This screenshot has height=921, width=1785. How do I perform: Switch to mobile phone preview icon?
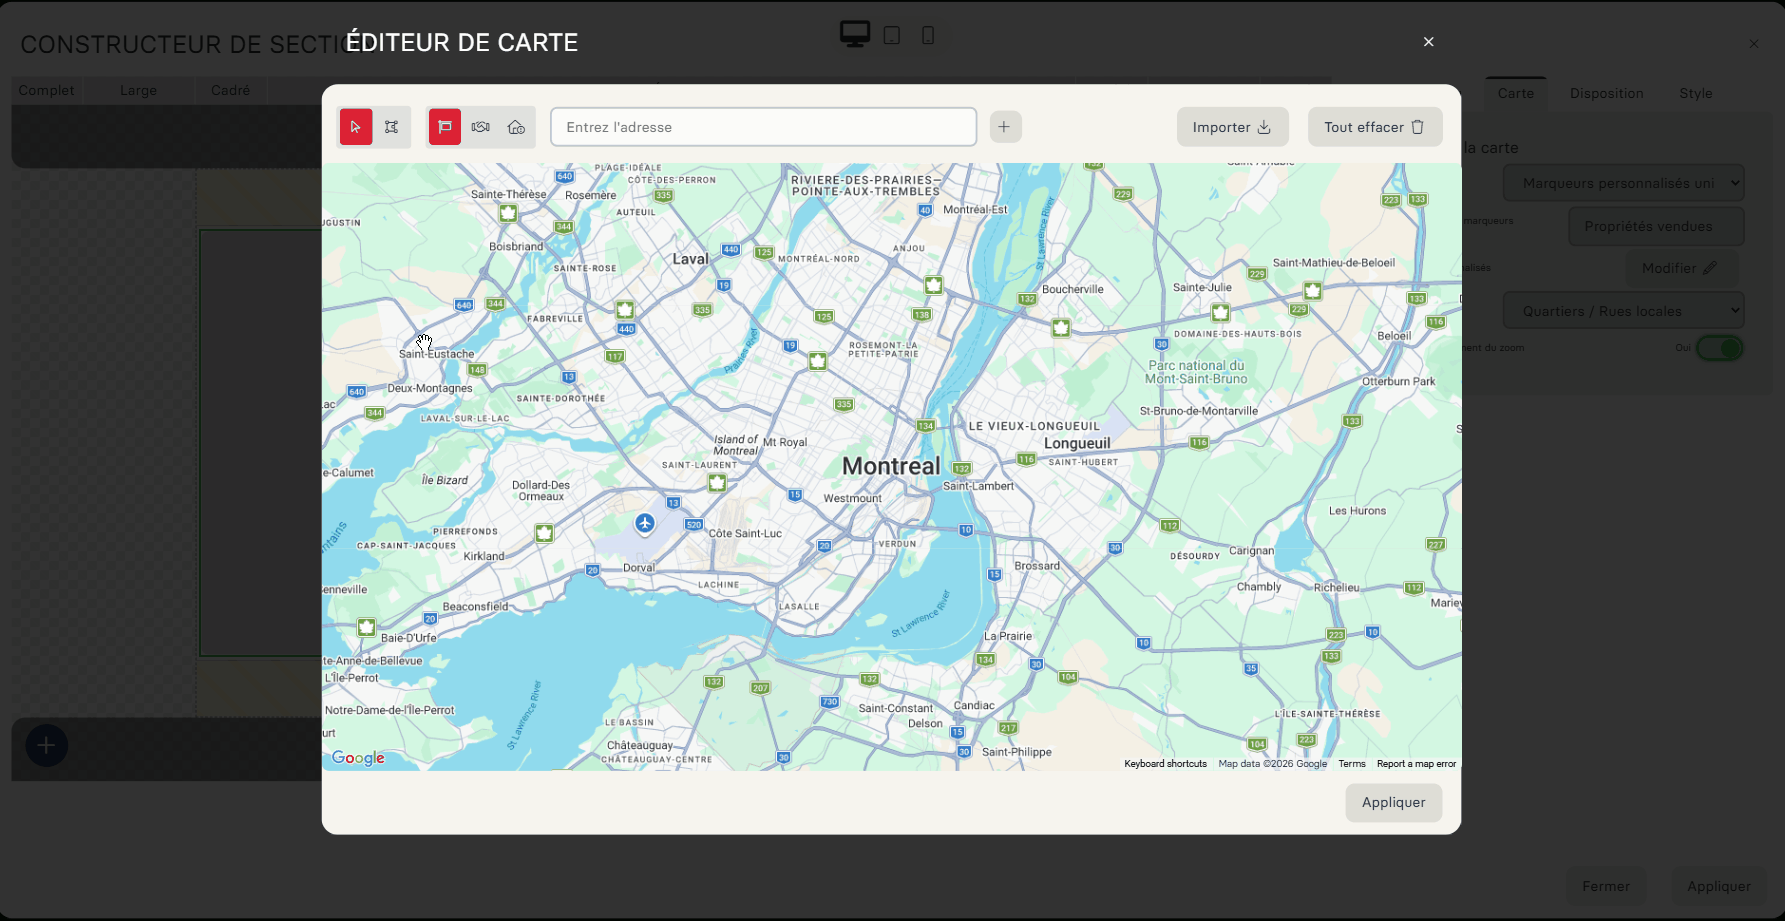pos(928,36)
